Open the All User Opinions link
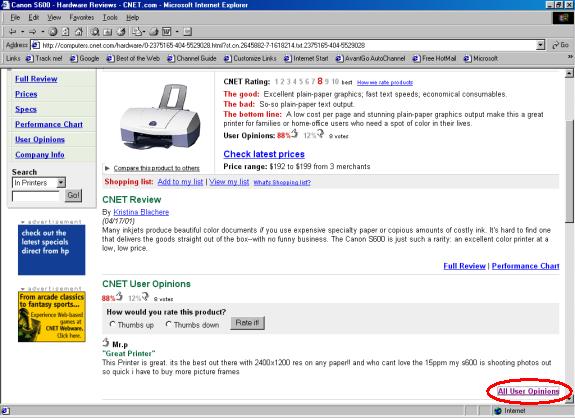Image resolution: width=575 pixels, height=418 pixels. click(528, 391)
